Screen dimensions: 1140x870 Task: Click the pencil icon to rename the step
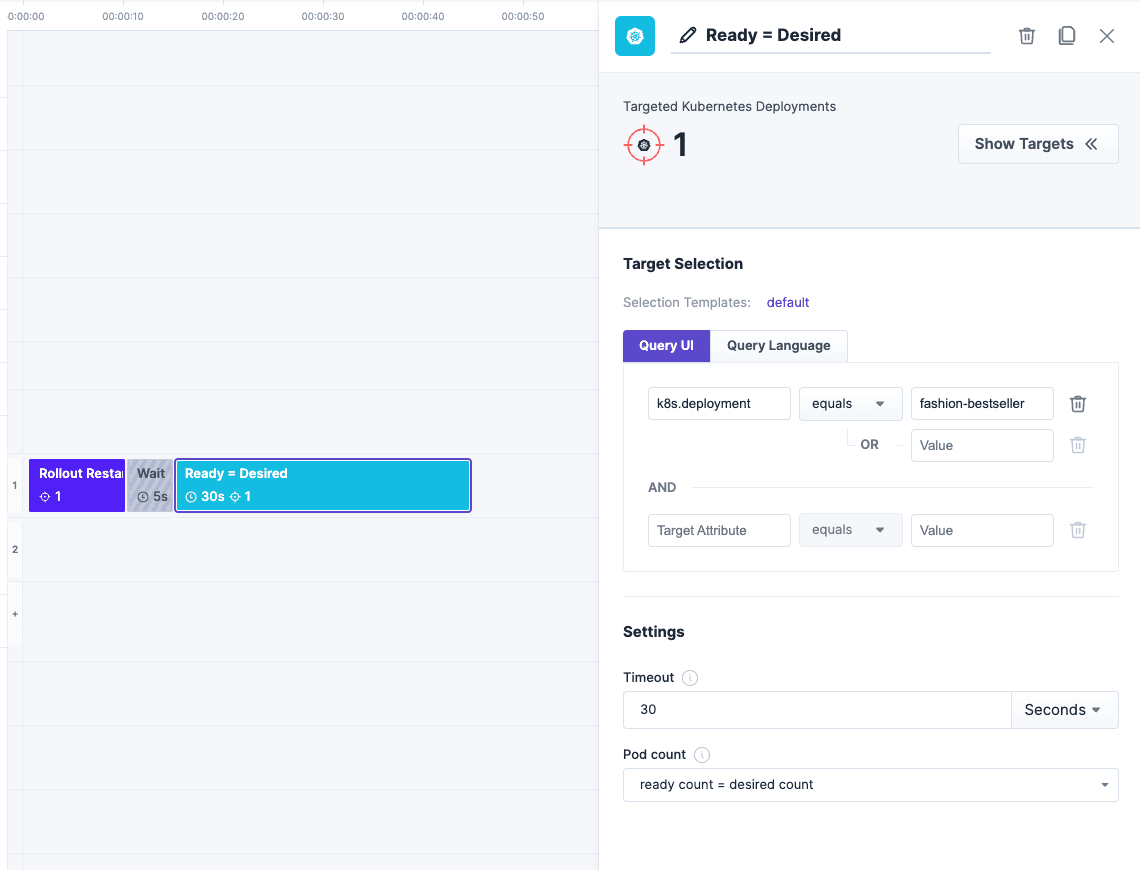click(x=687, y=34)
